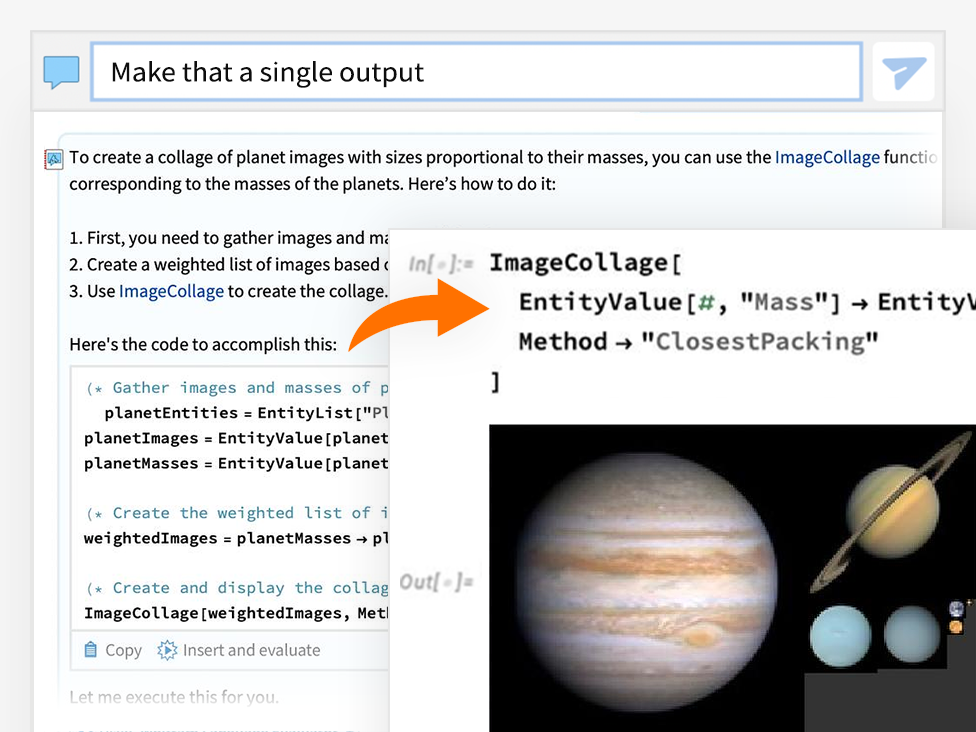
Task: Follow the ImageCollage link in step 3
Action: click(x=171, y=291)
